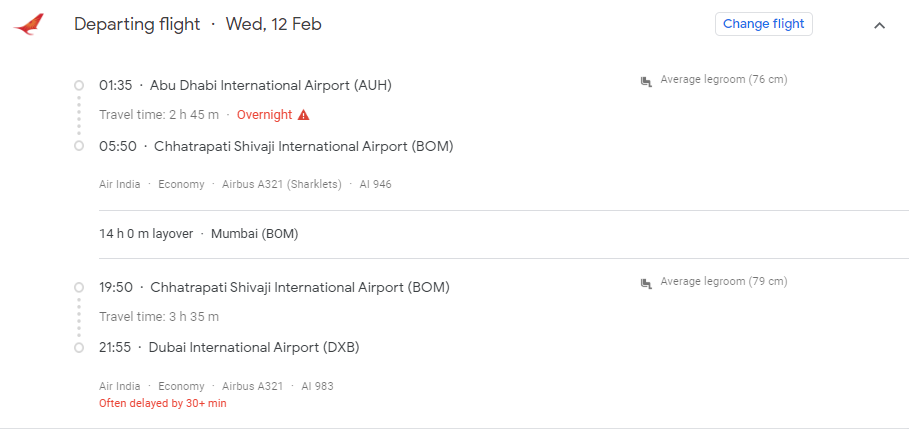The width and height of the screenshot is (909, 430).
Task: Click the red Overnight label
Action: tap(264, 115)
